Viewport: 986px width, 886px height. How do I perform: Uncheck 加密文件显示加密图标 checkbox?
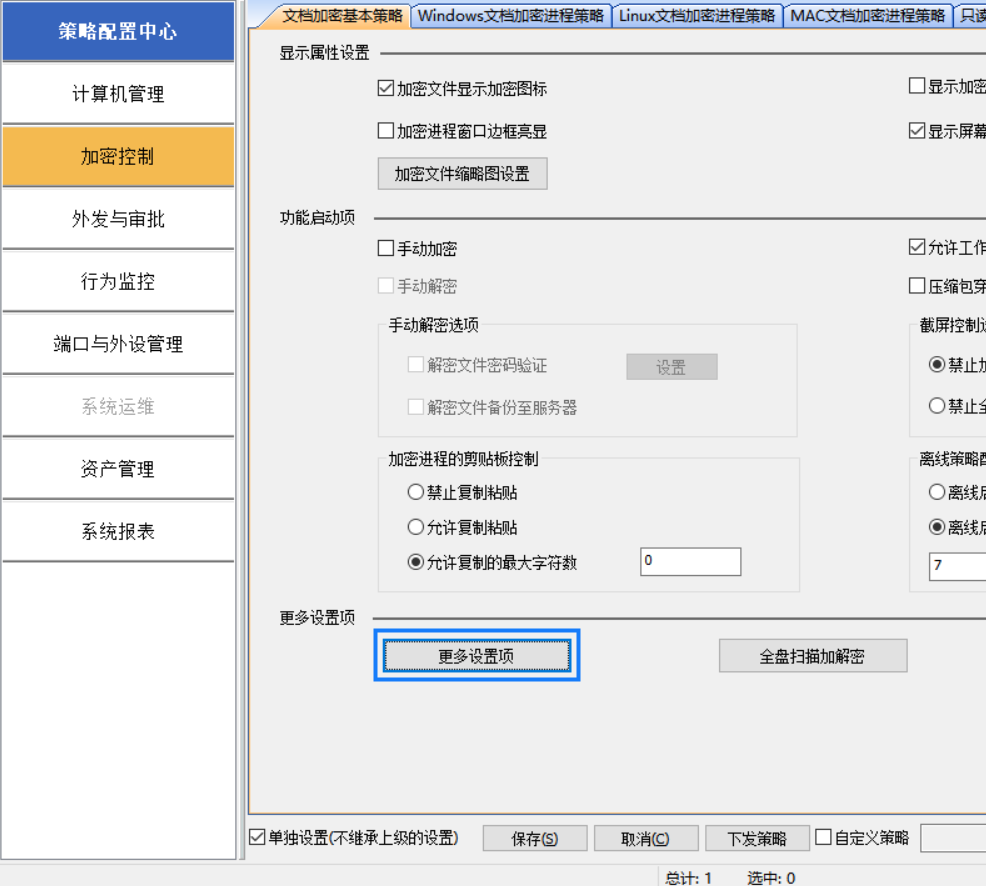click(x=386, y=89)
